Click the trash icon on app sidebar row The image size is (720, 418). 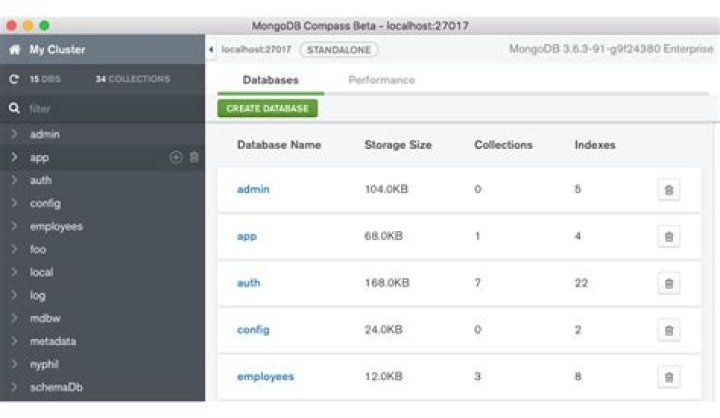pyautogui.click(x=194, y=158)
